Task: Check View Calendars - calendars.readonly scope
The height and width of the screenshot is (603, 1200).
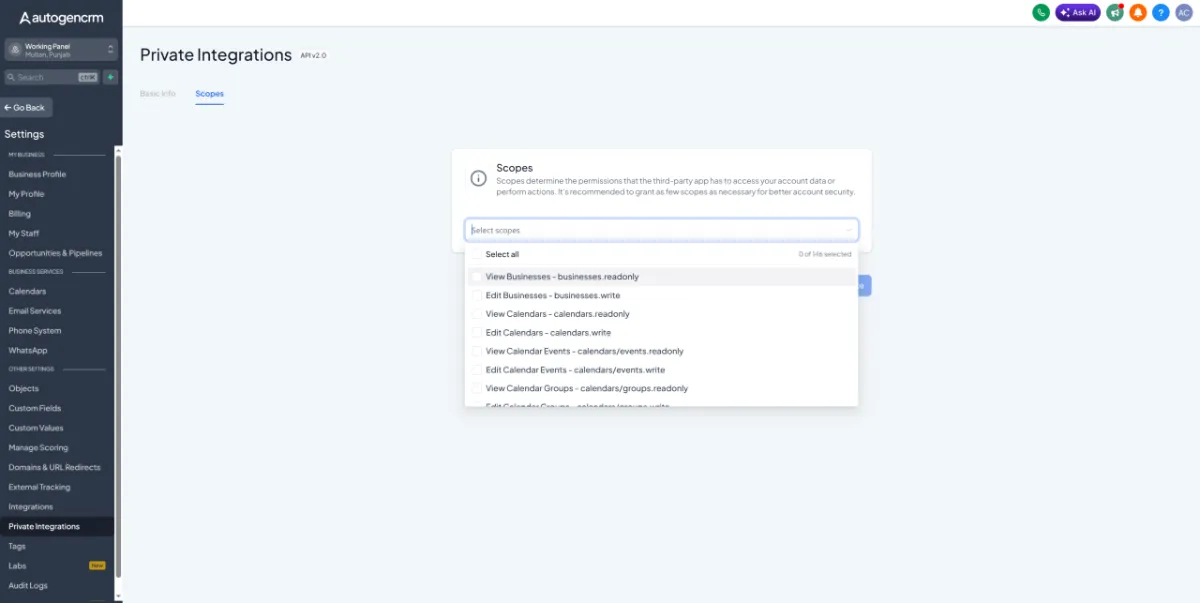Action: tap(476, 314)
